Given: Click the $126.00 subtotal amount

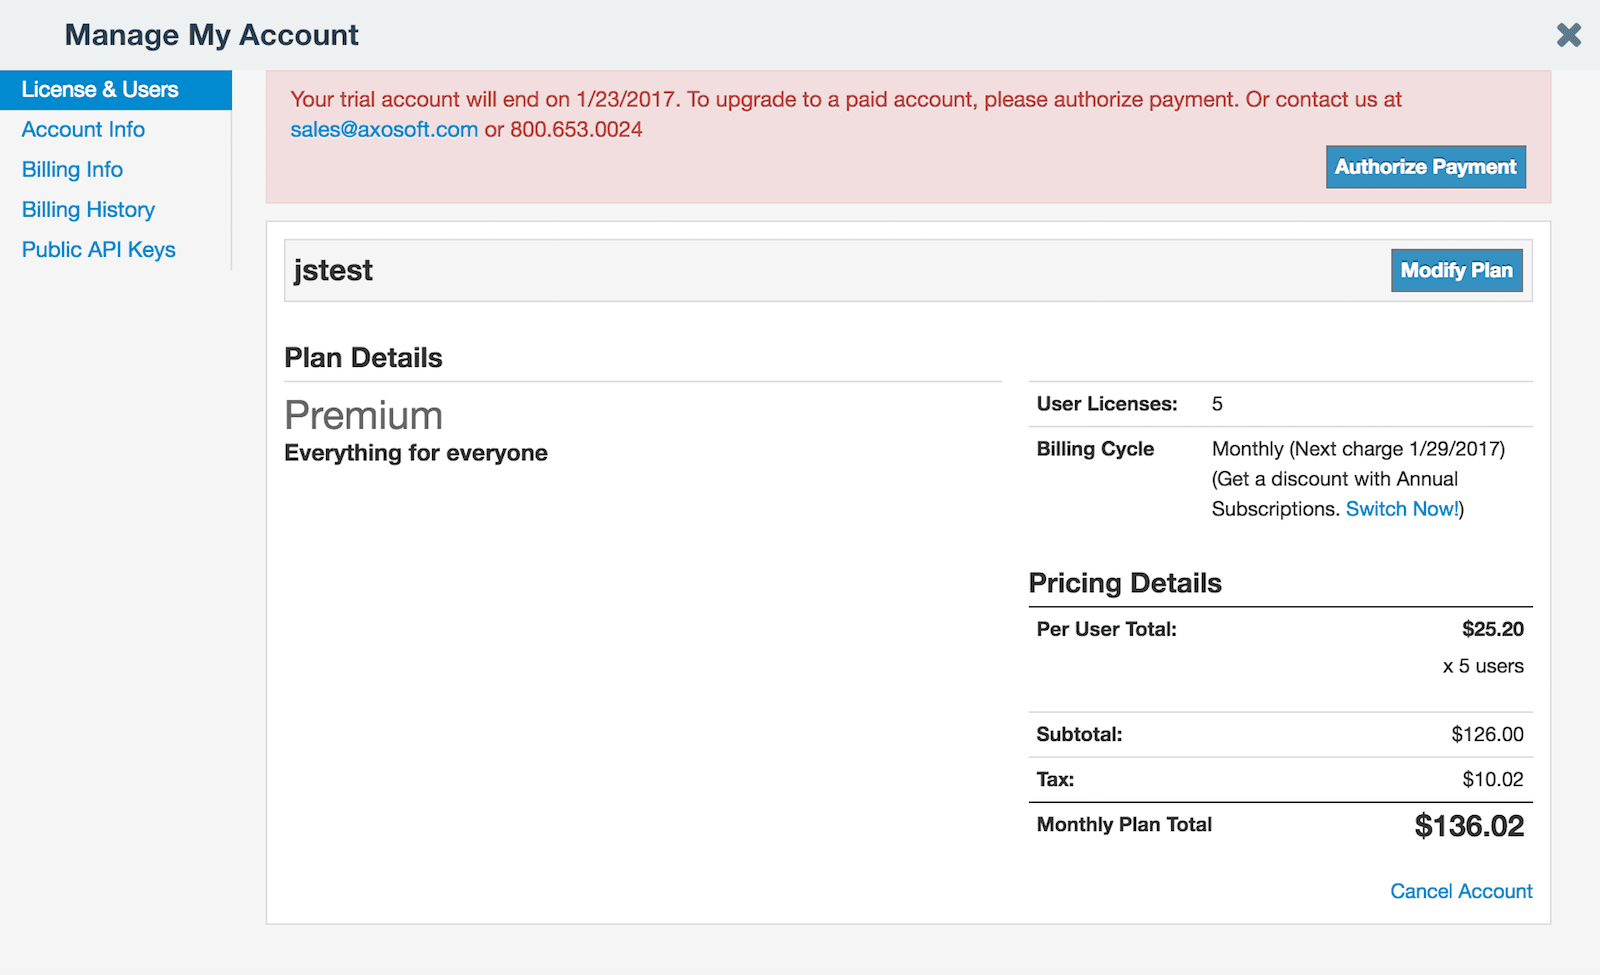Looking at the screenshot, I should [1488, 734].
